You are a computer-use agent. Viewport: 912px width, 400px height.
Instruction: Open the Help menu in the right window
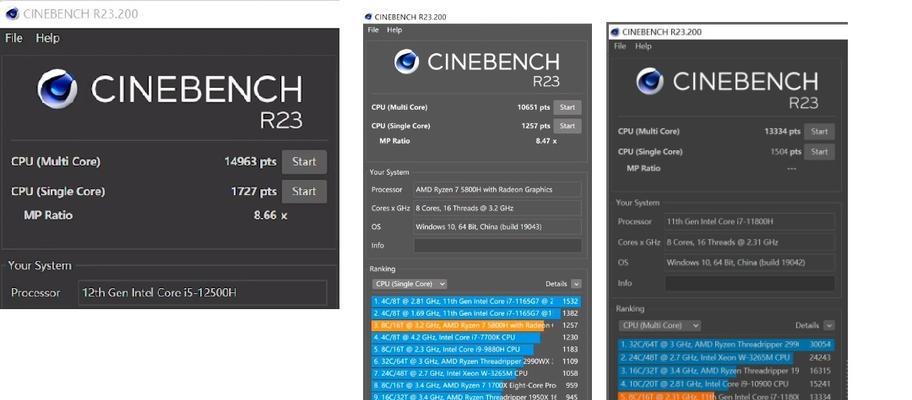pos(643,46)
